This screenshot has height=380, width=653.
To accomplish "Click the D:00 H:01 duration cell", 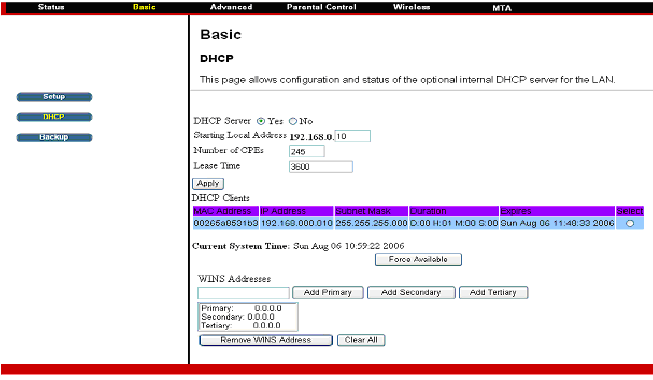I will 454,223.
